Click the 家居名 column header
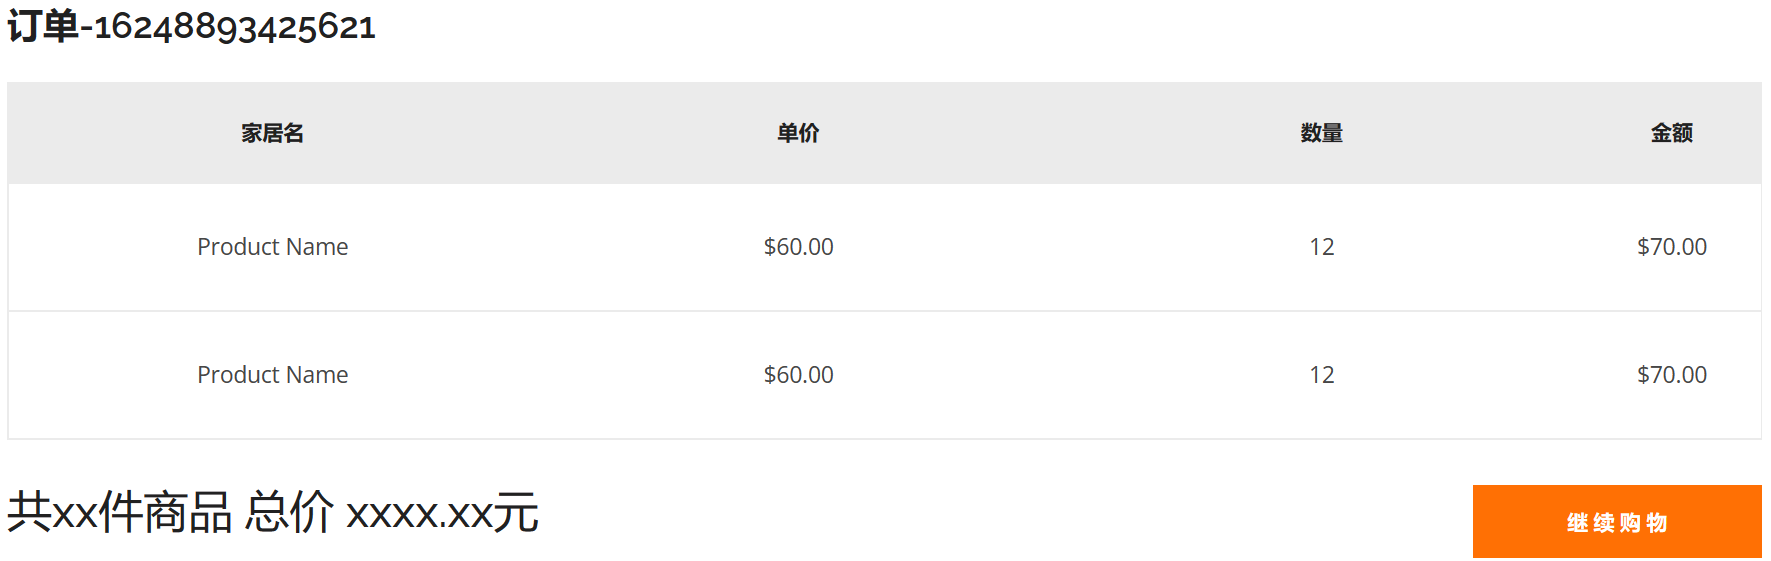Image resolution: width=1771 pixels, height=561 pixels. click(x=272, y=133)
